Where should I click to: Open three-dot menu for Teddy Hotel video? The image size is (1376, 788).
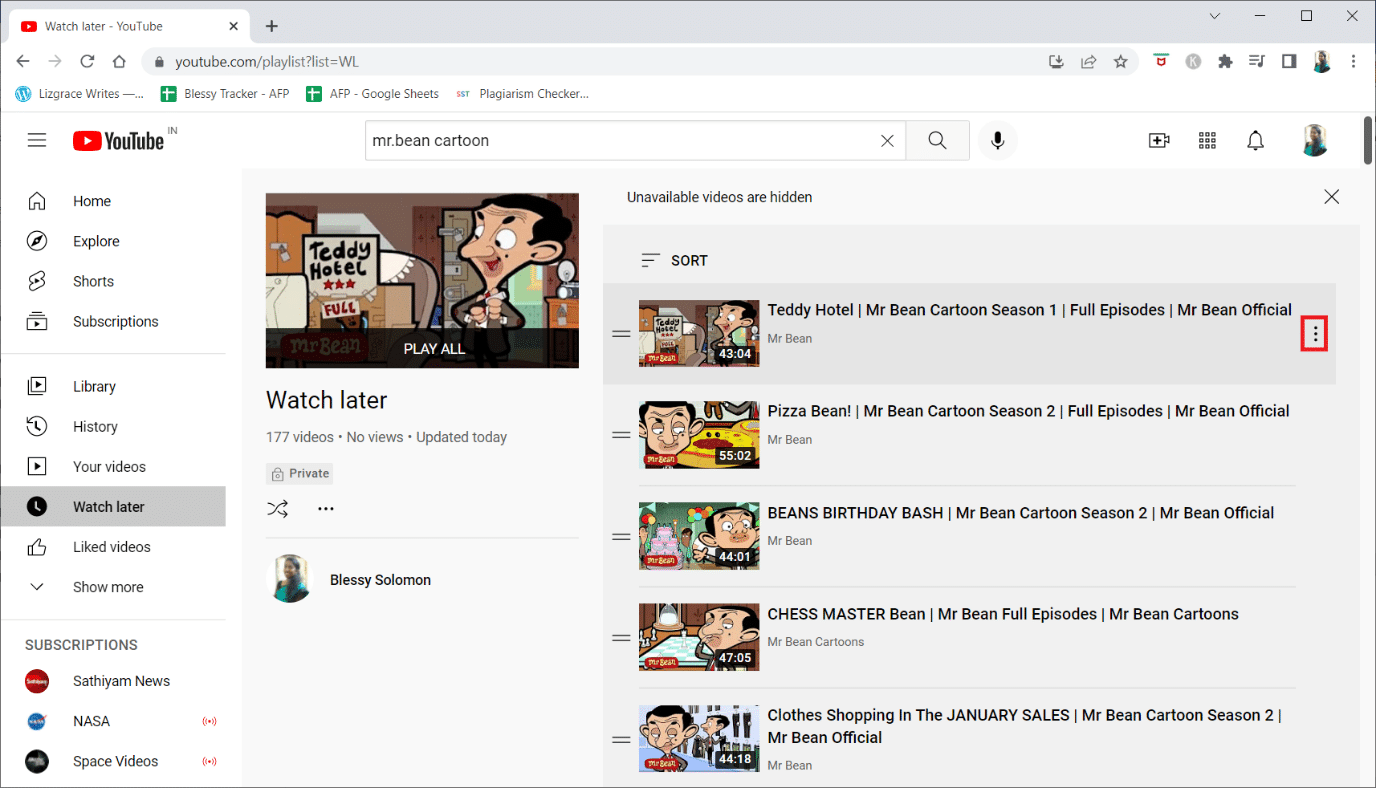tap(1314, 336)
